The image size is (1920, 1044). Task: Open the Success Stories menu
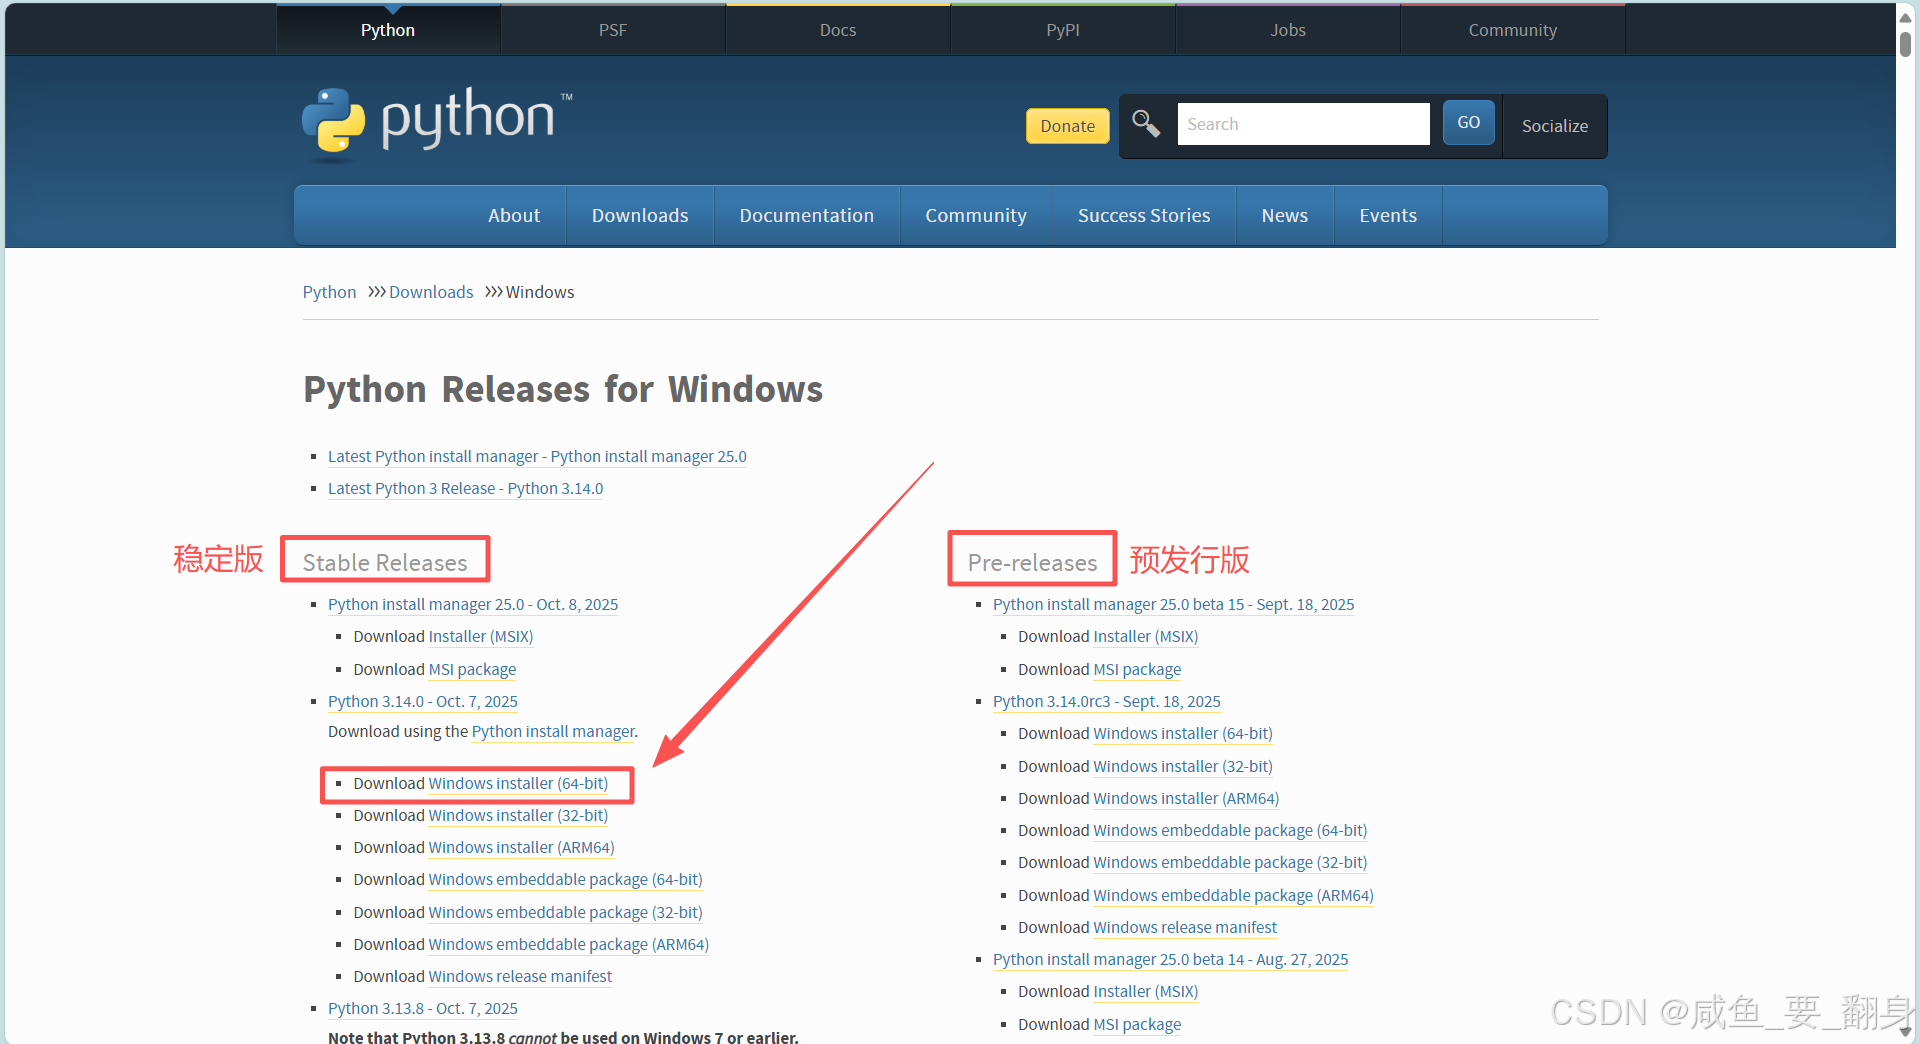click(x=1144, y=215)
